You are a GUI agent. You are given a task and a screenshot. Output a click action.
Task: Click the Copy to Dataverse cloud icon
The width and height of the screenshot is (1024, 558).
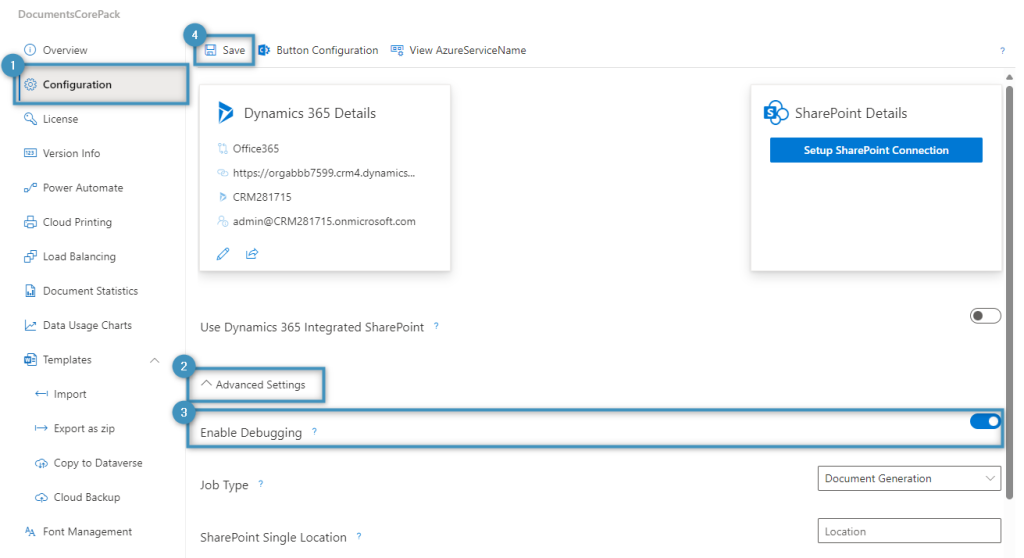41,463
